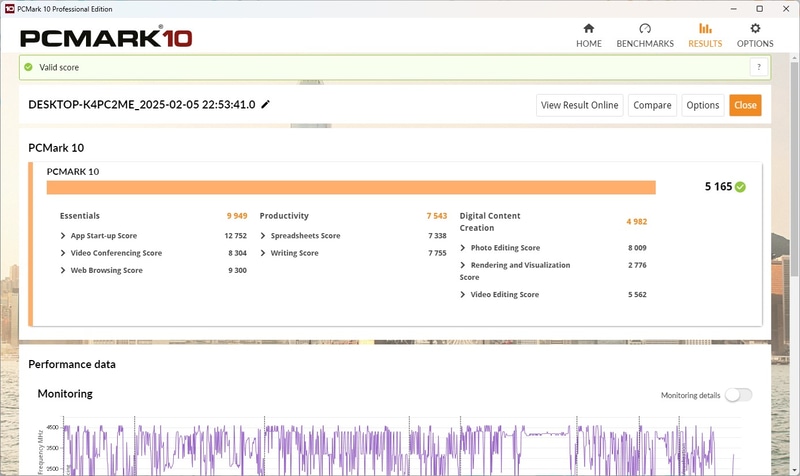Toggle the Monitoring details switch
800x476 pixels.
pos(738,395)
